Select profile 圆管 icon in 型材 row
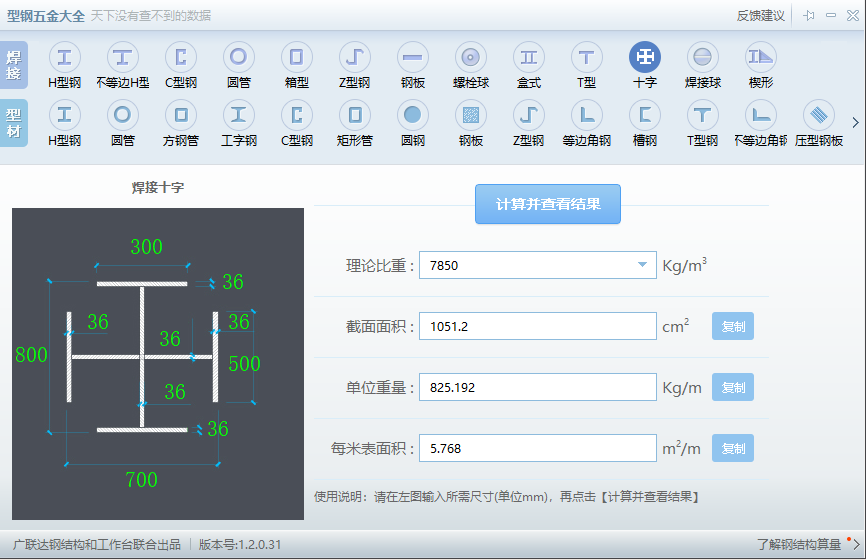Image resolution: width=866 pixels, height=560 pixels. pyautogui.click(x=123, y=115)
